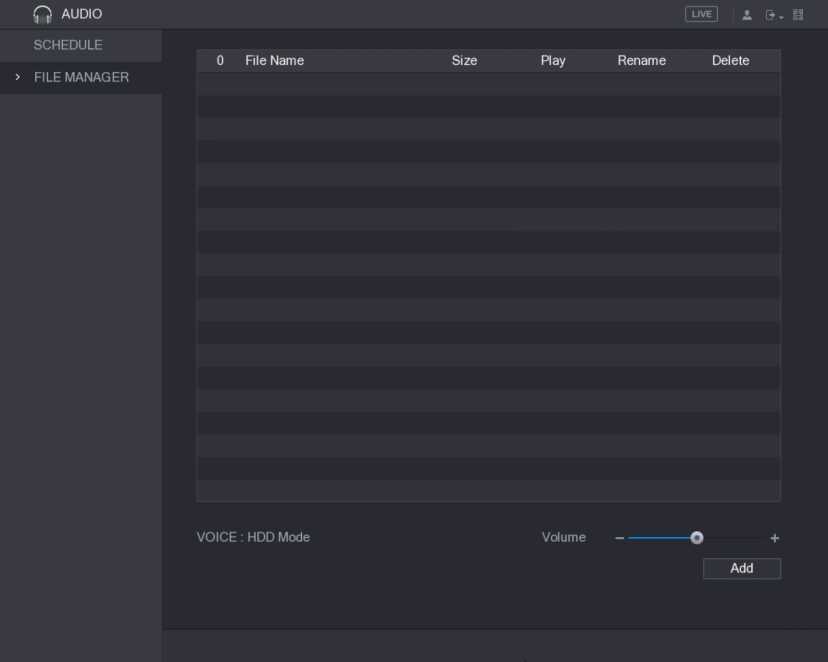The height and width of the screenshot is (662, 828).
Task: Click the AUDIO headphones icon
Action: pos(42,14)
